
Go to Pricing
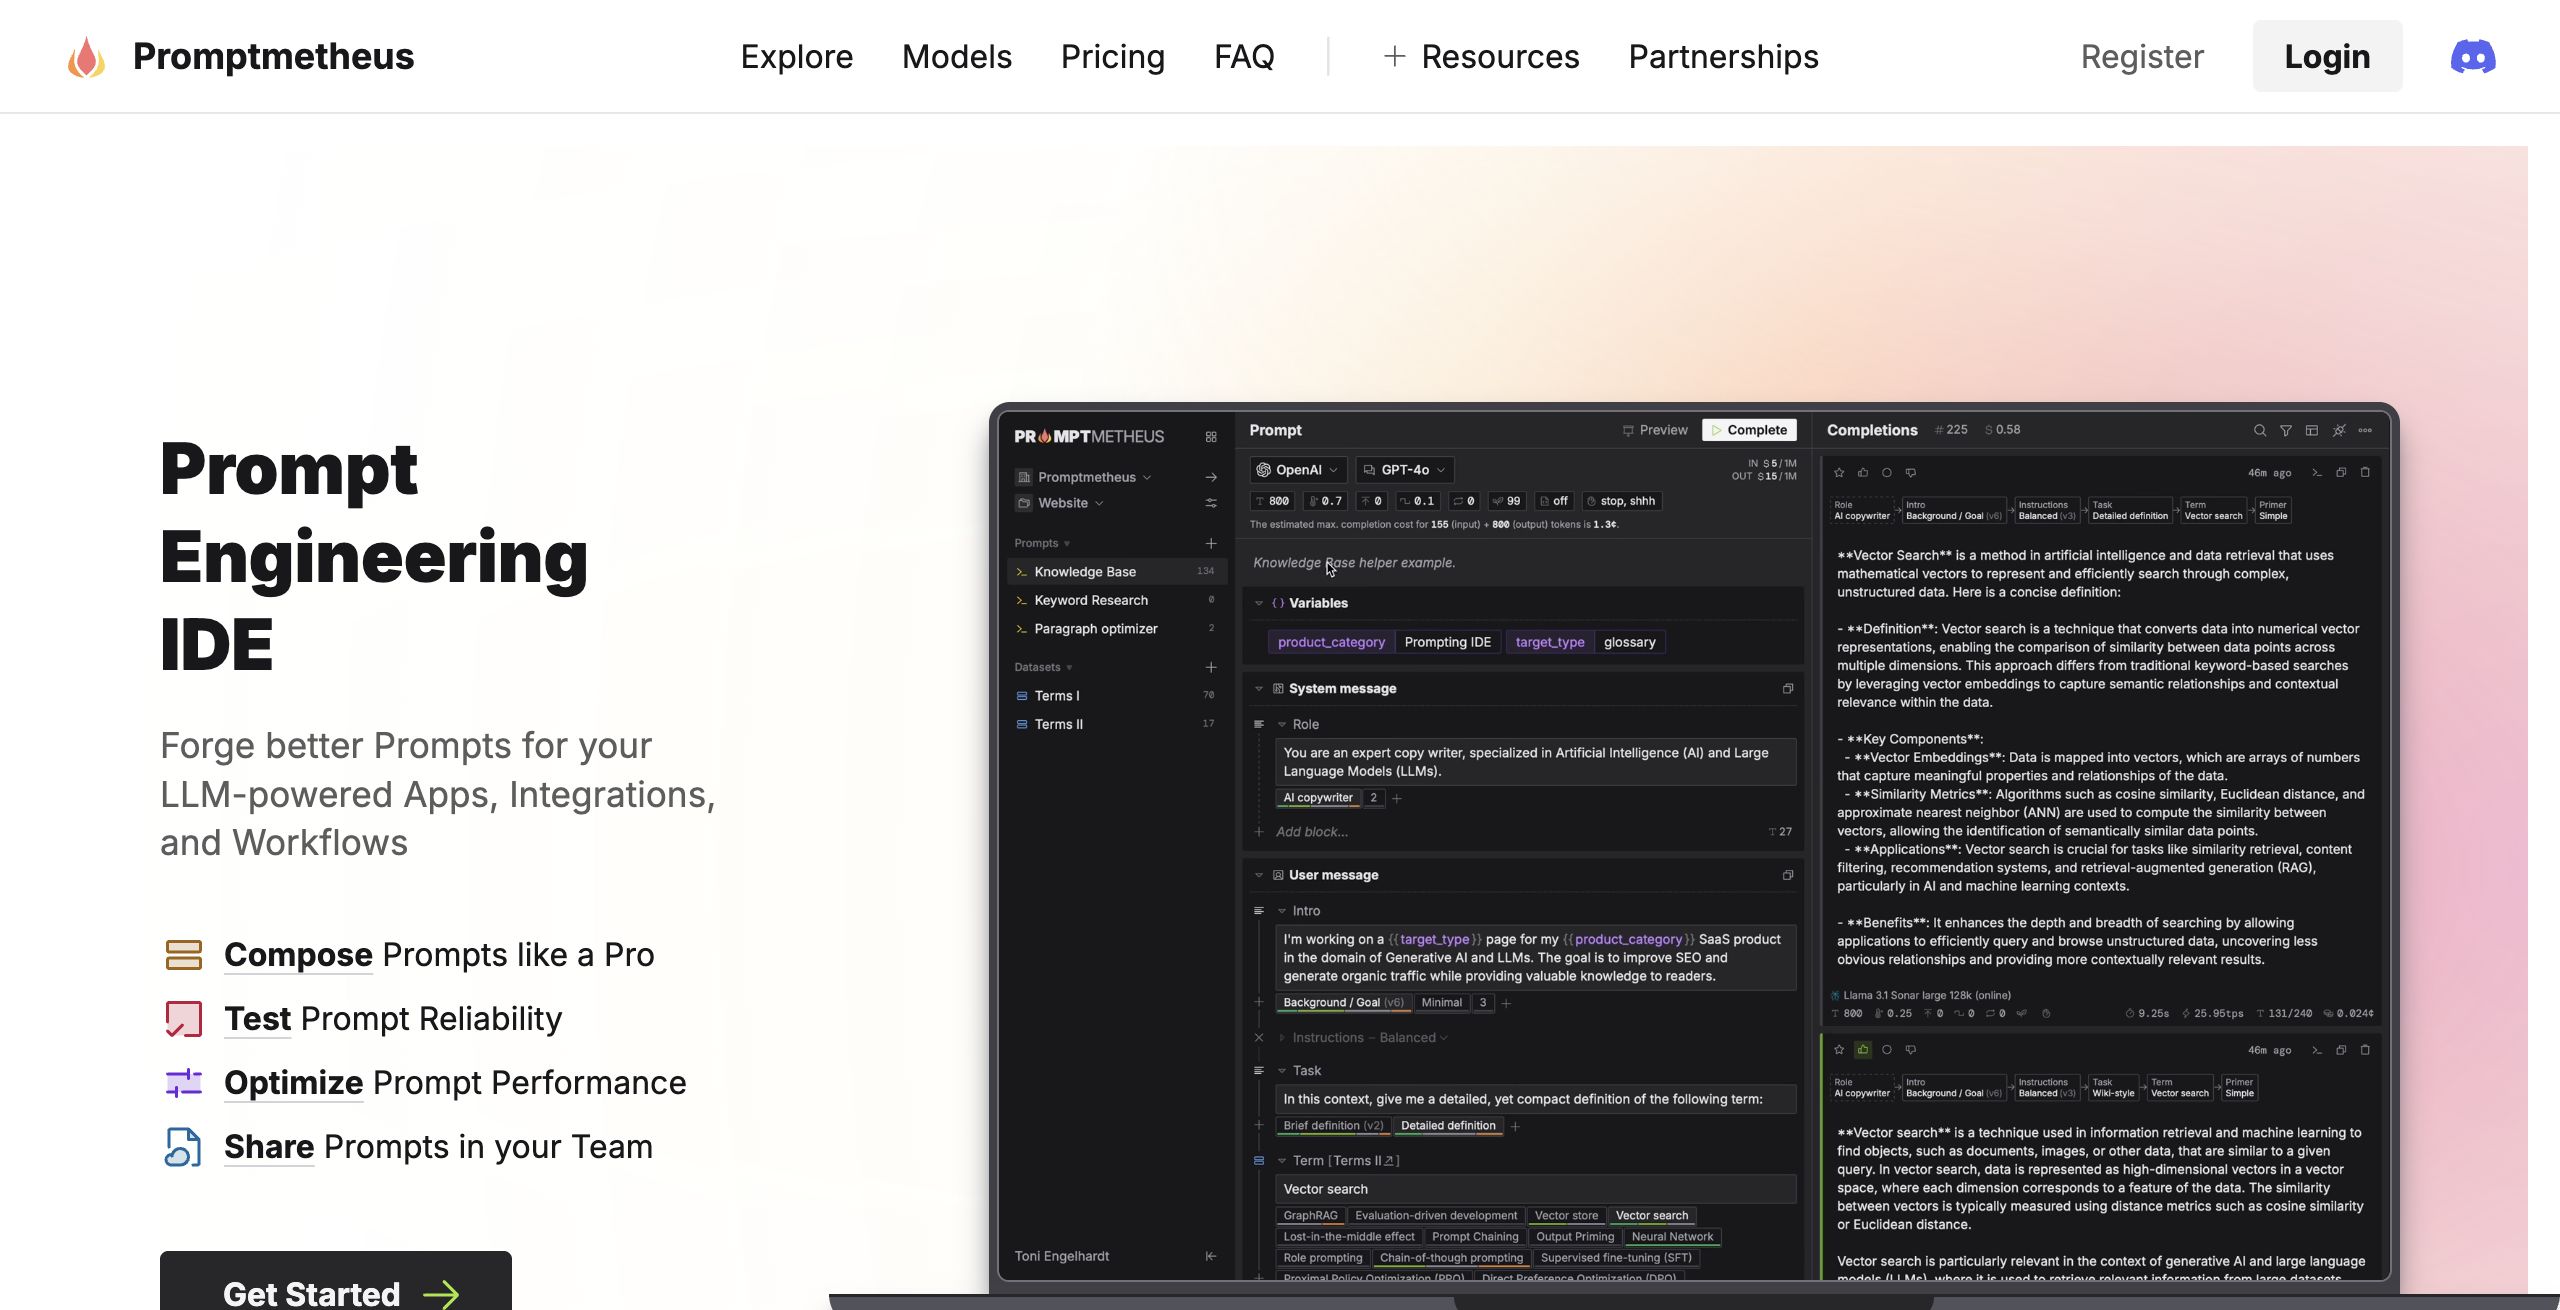pyautogui.click(x=1112, y=57)
